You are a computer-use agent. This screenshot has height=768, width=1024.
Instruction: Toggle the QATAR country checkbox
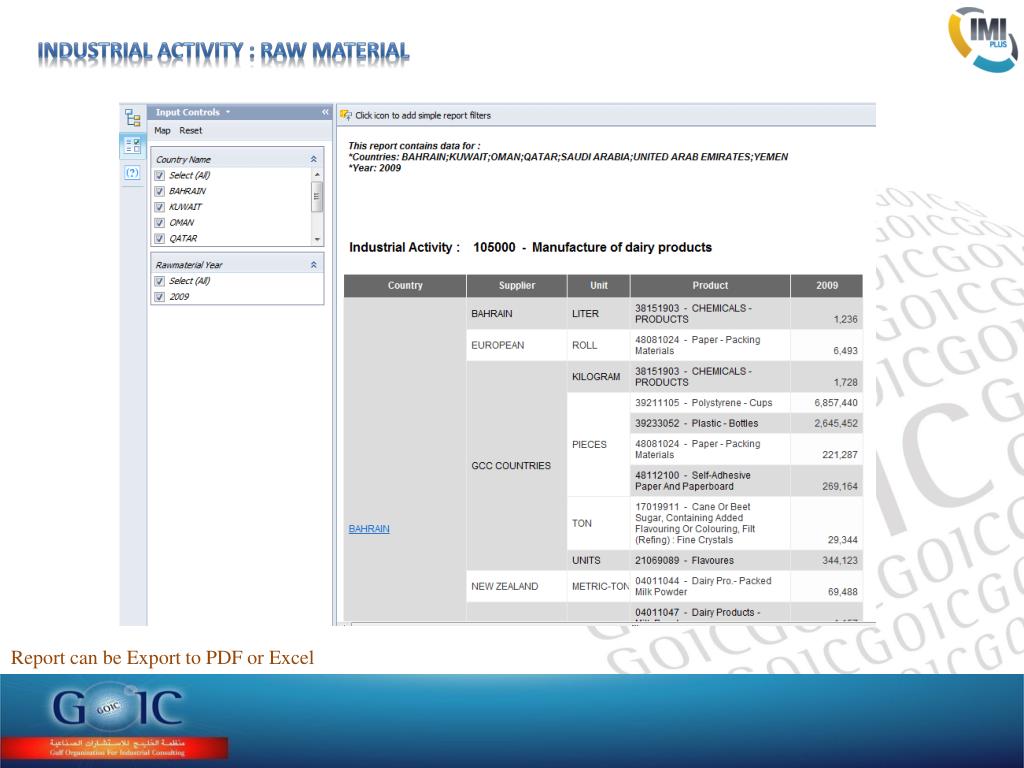pyautogui.click(x=160, y=239)
